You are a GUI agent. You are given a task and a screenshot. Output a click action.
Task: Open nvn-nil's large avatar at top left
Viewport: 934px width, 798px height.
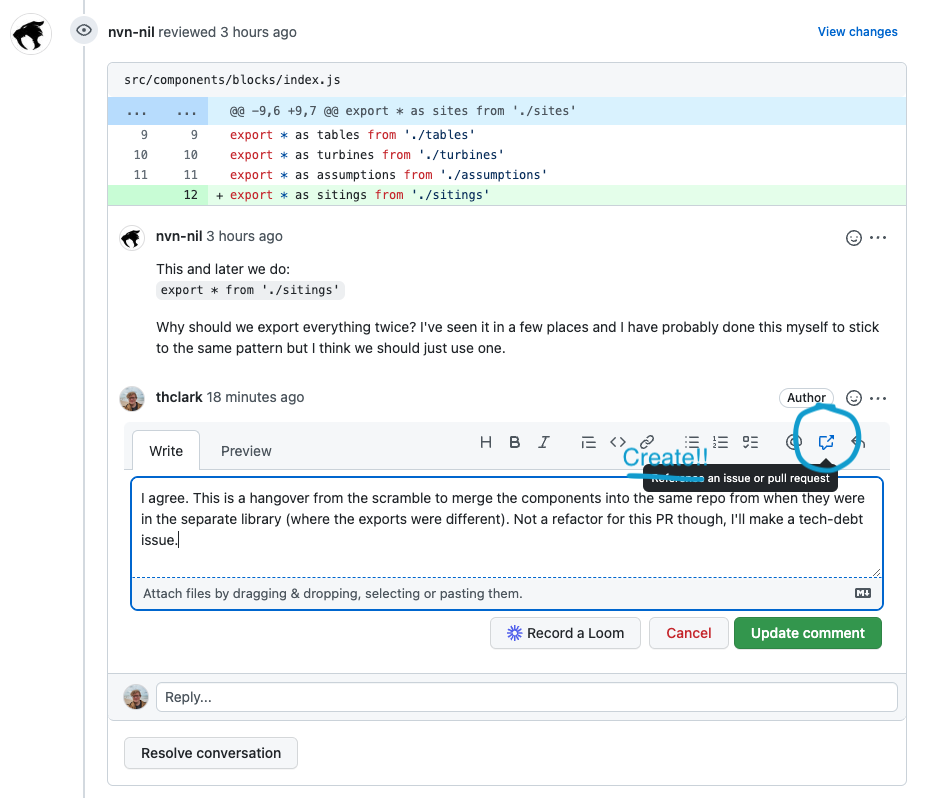tap(31, 34)
